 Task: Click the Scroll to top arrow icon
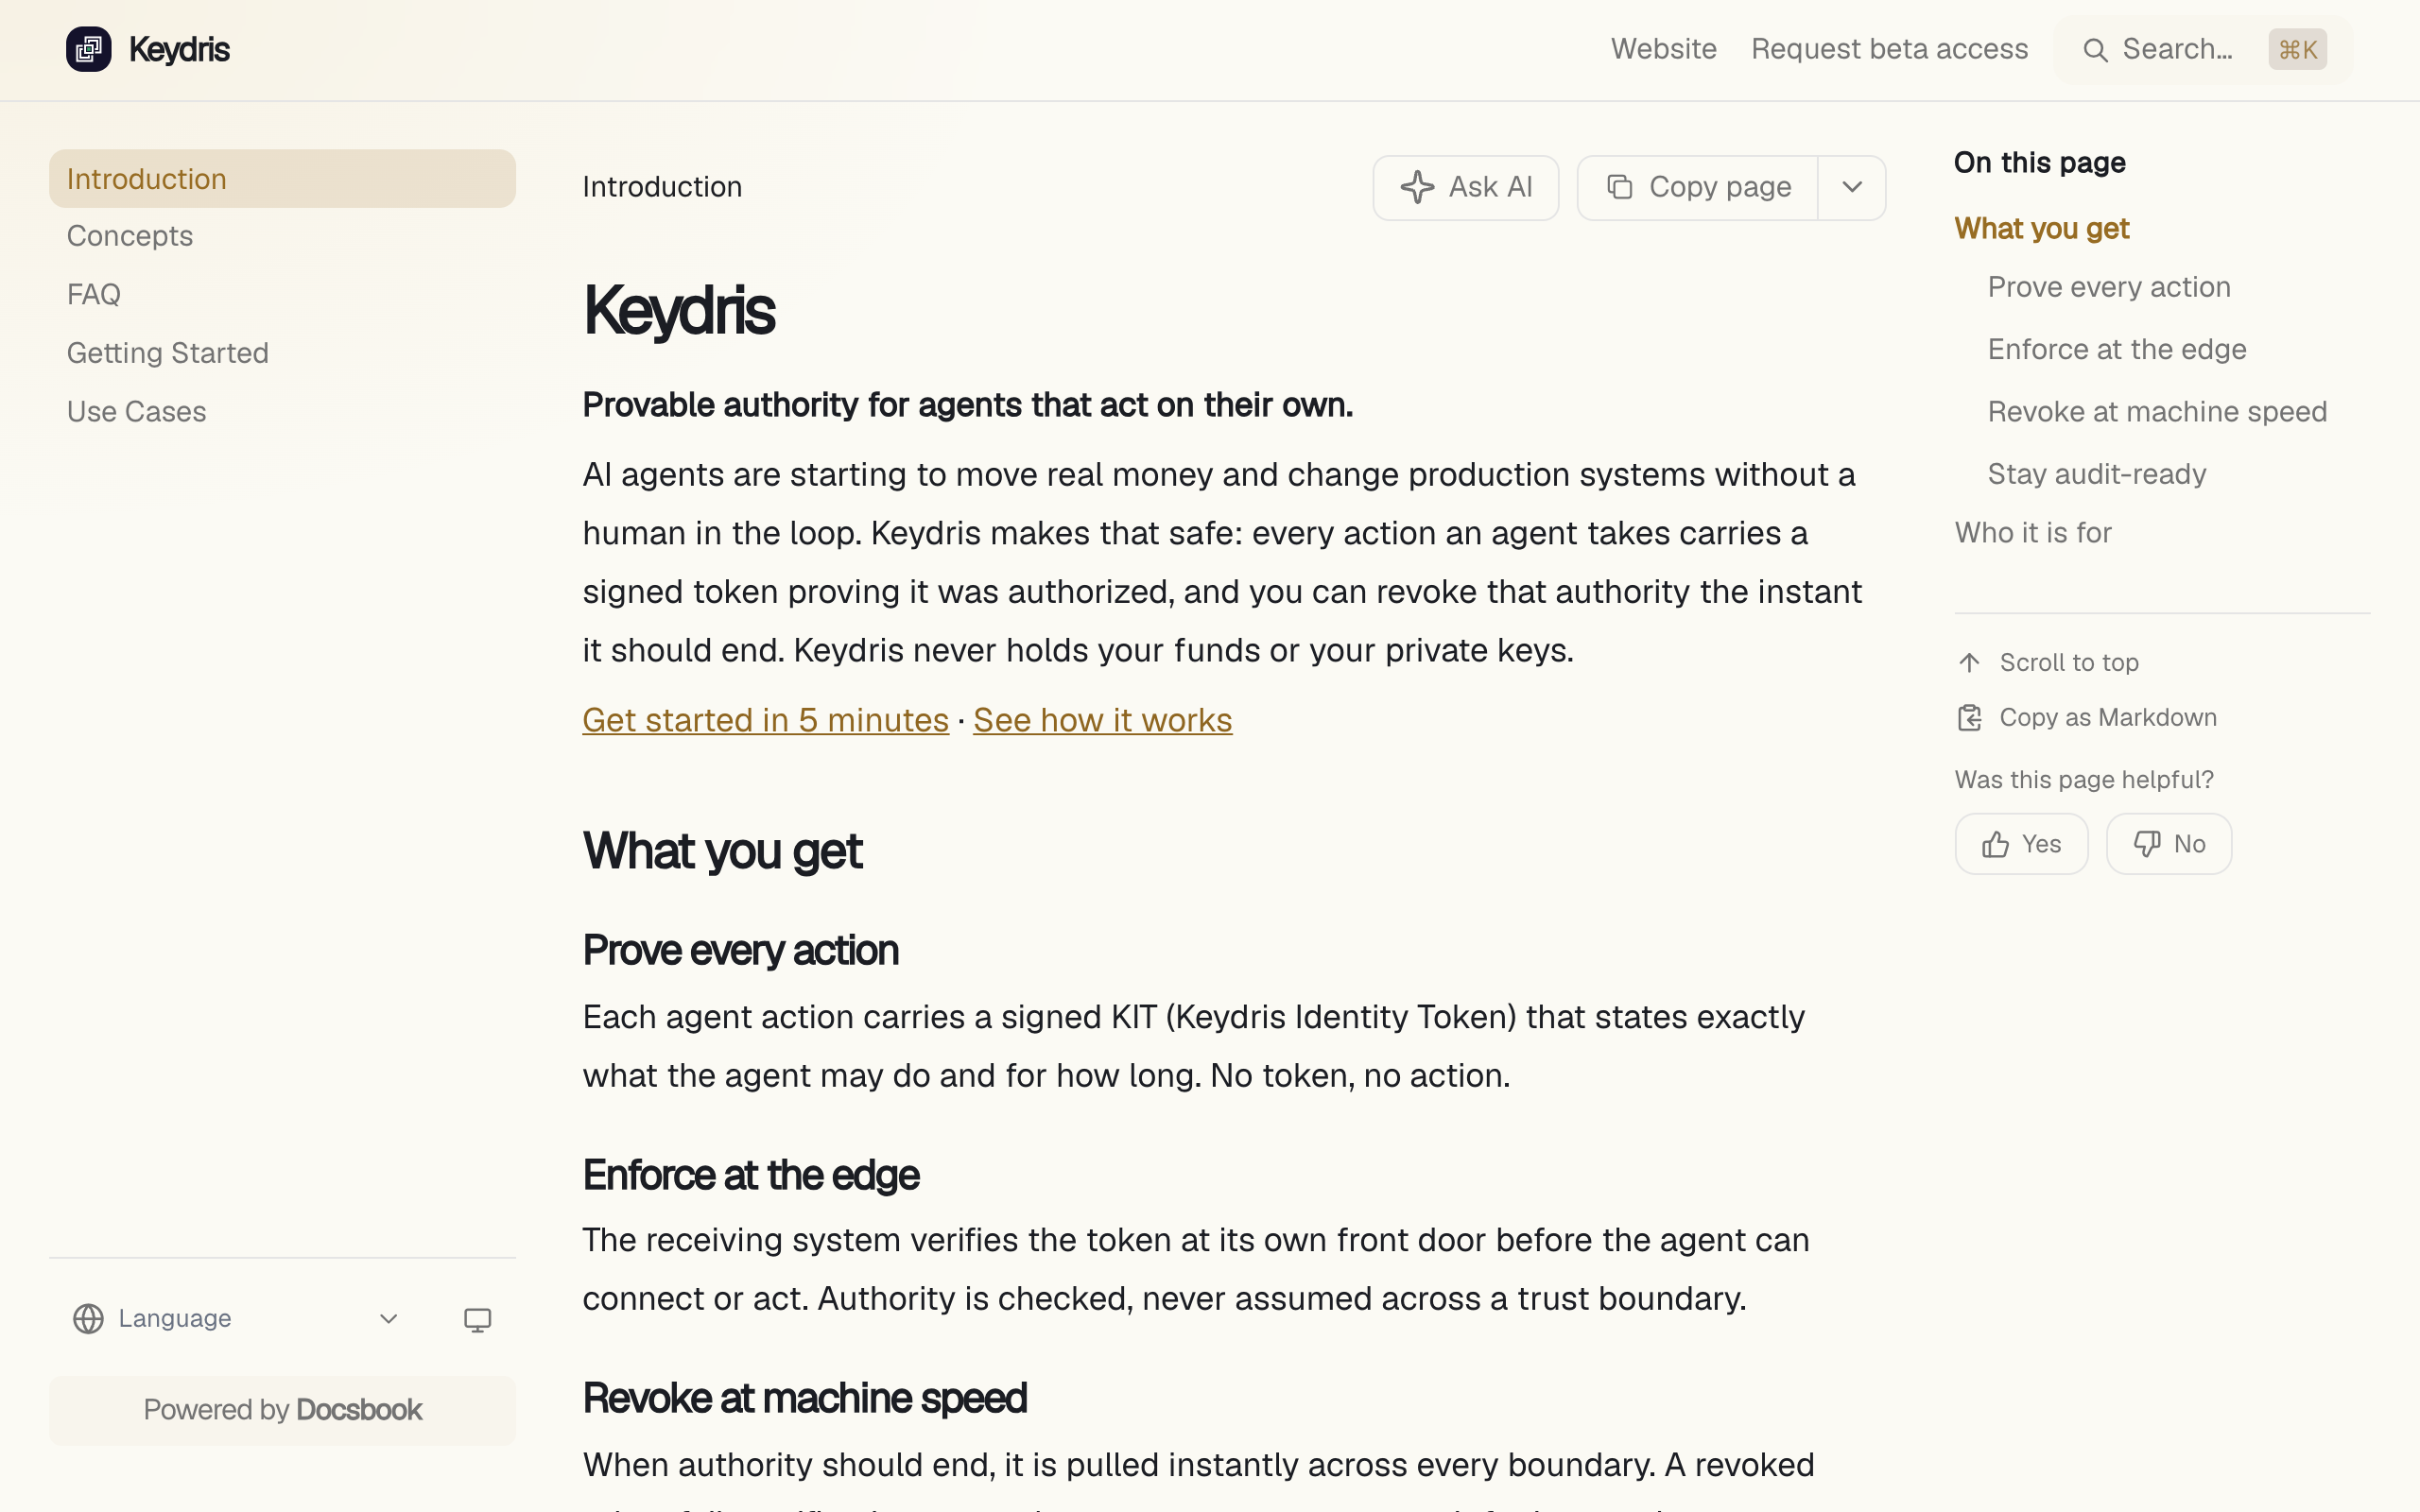[x=1969, y=663]
